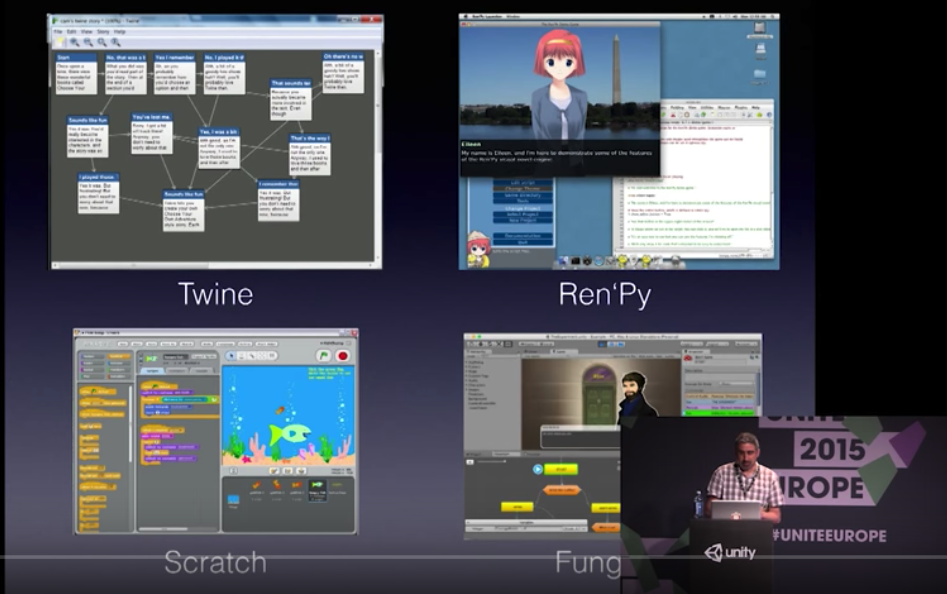
Task: Open the Plugins menu in the script editor
Action: tap(740, 107)
